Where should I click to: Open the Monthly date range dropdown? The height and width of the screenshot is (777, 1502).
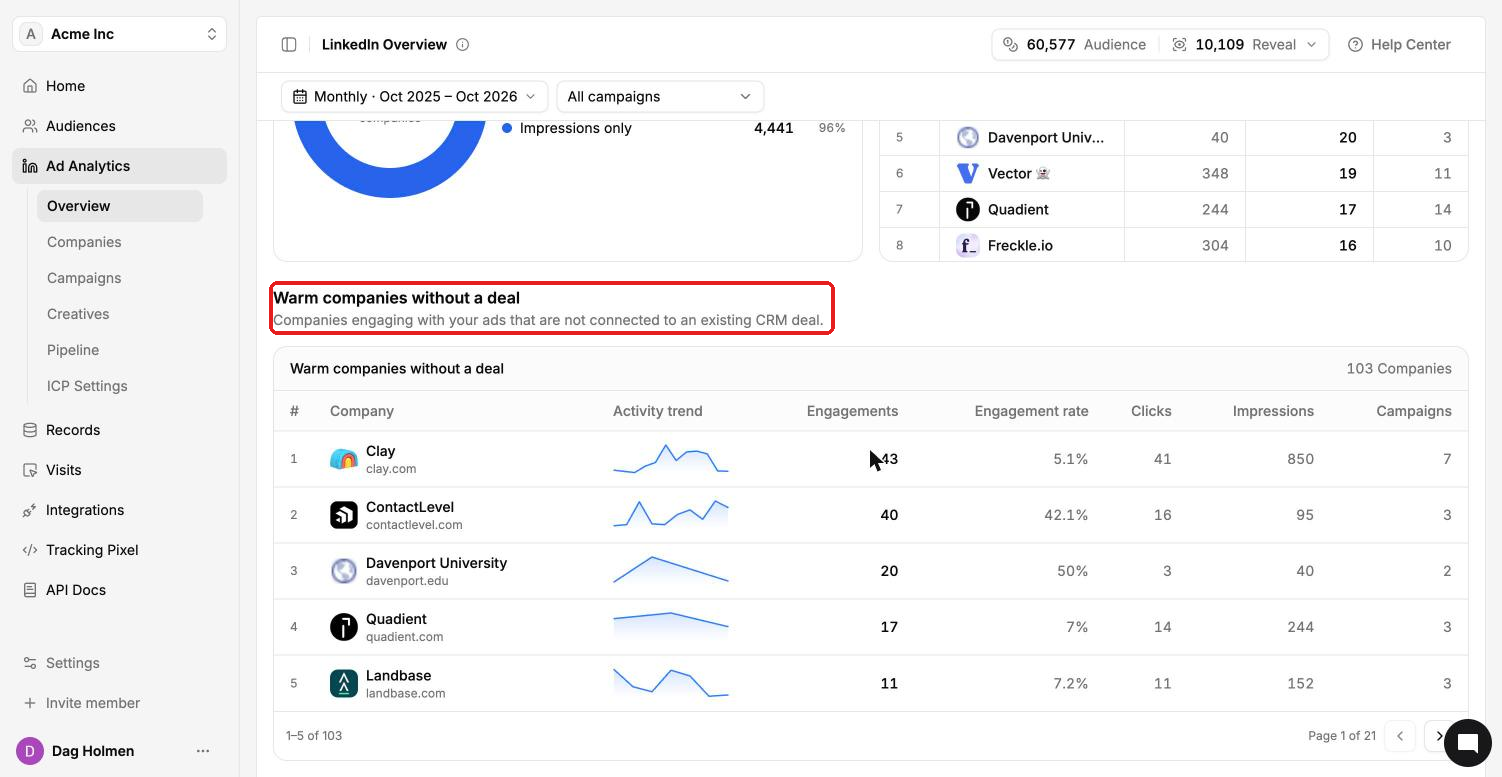(414, 96)
